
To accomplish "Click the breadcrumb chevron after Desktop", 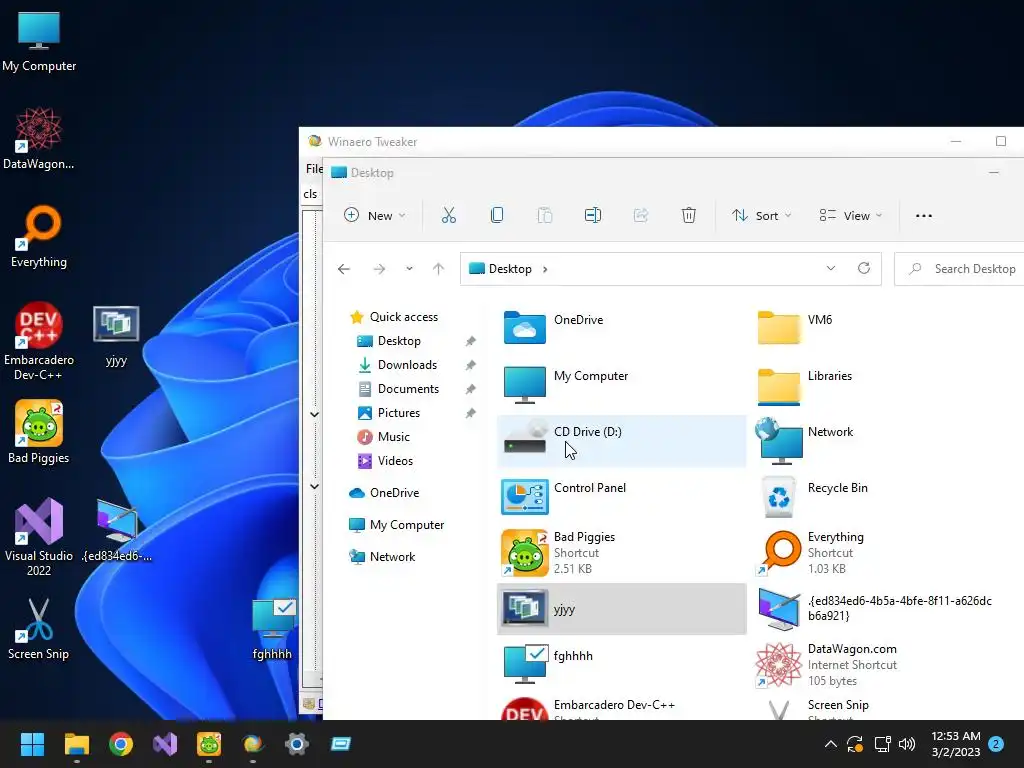I will click(x=545, y=269).
